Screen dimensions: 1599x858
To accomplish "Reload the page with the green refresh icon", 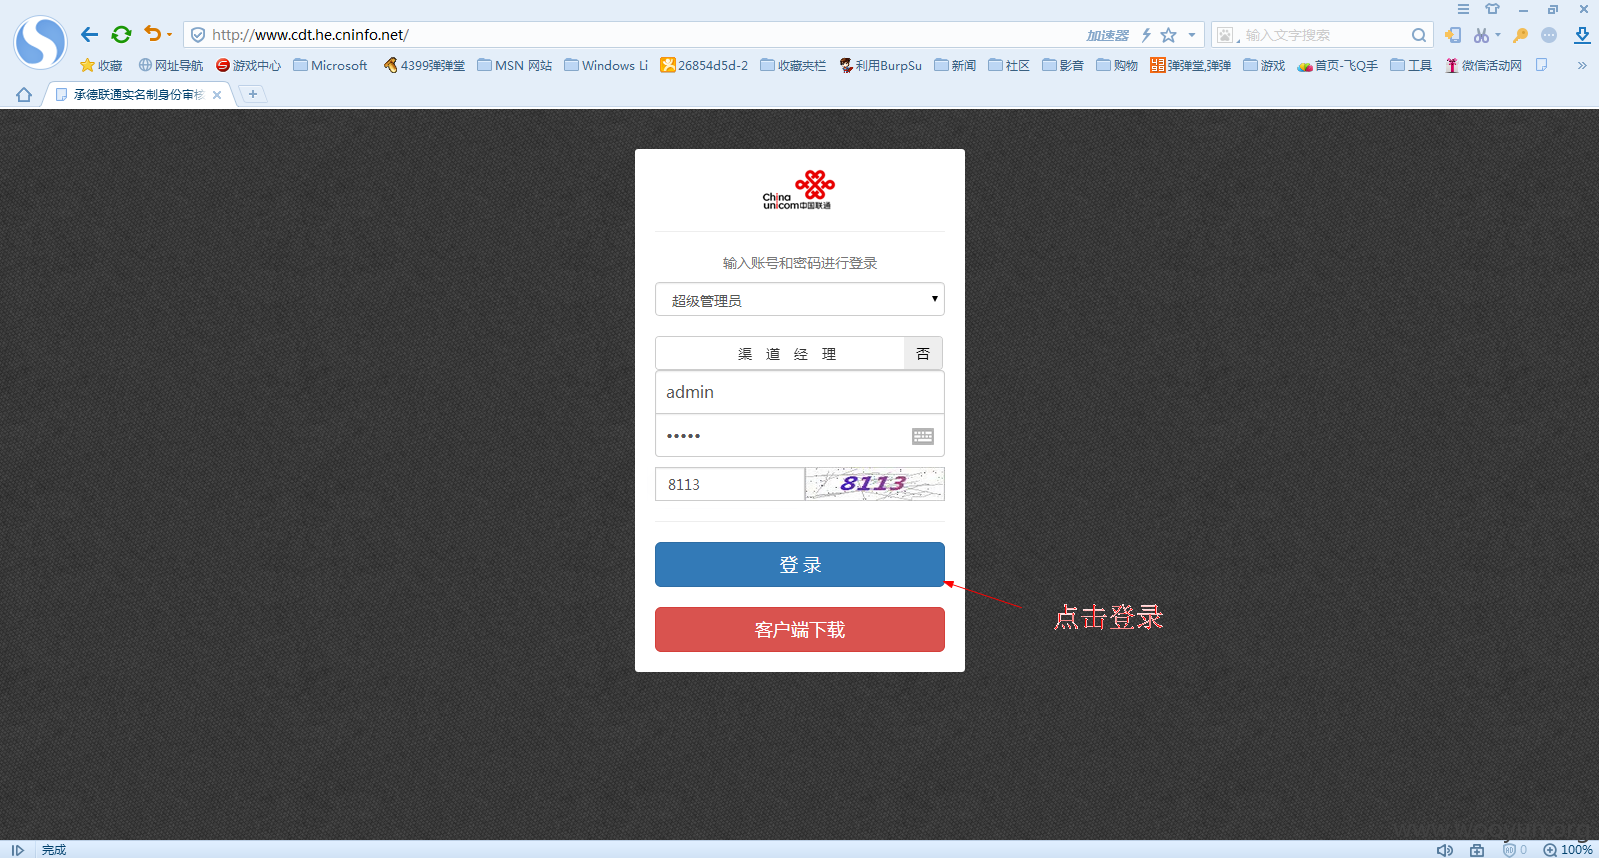I will tap(121, 35).
